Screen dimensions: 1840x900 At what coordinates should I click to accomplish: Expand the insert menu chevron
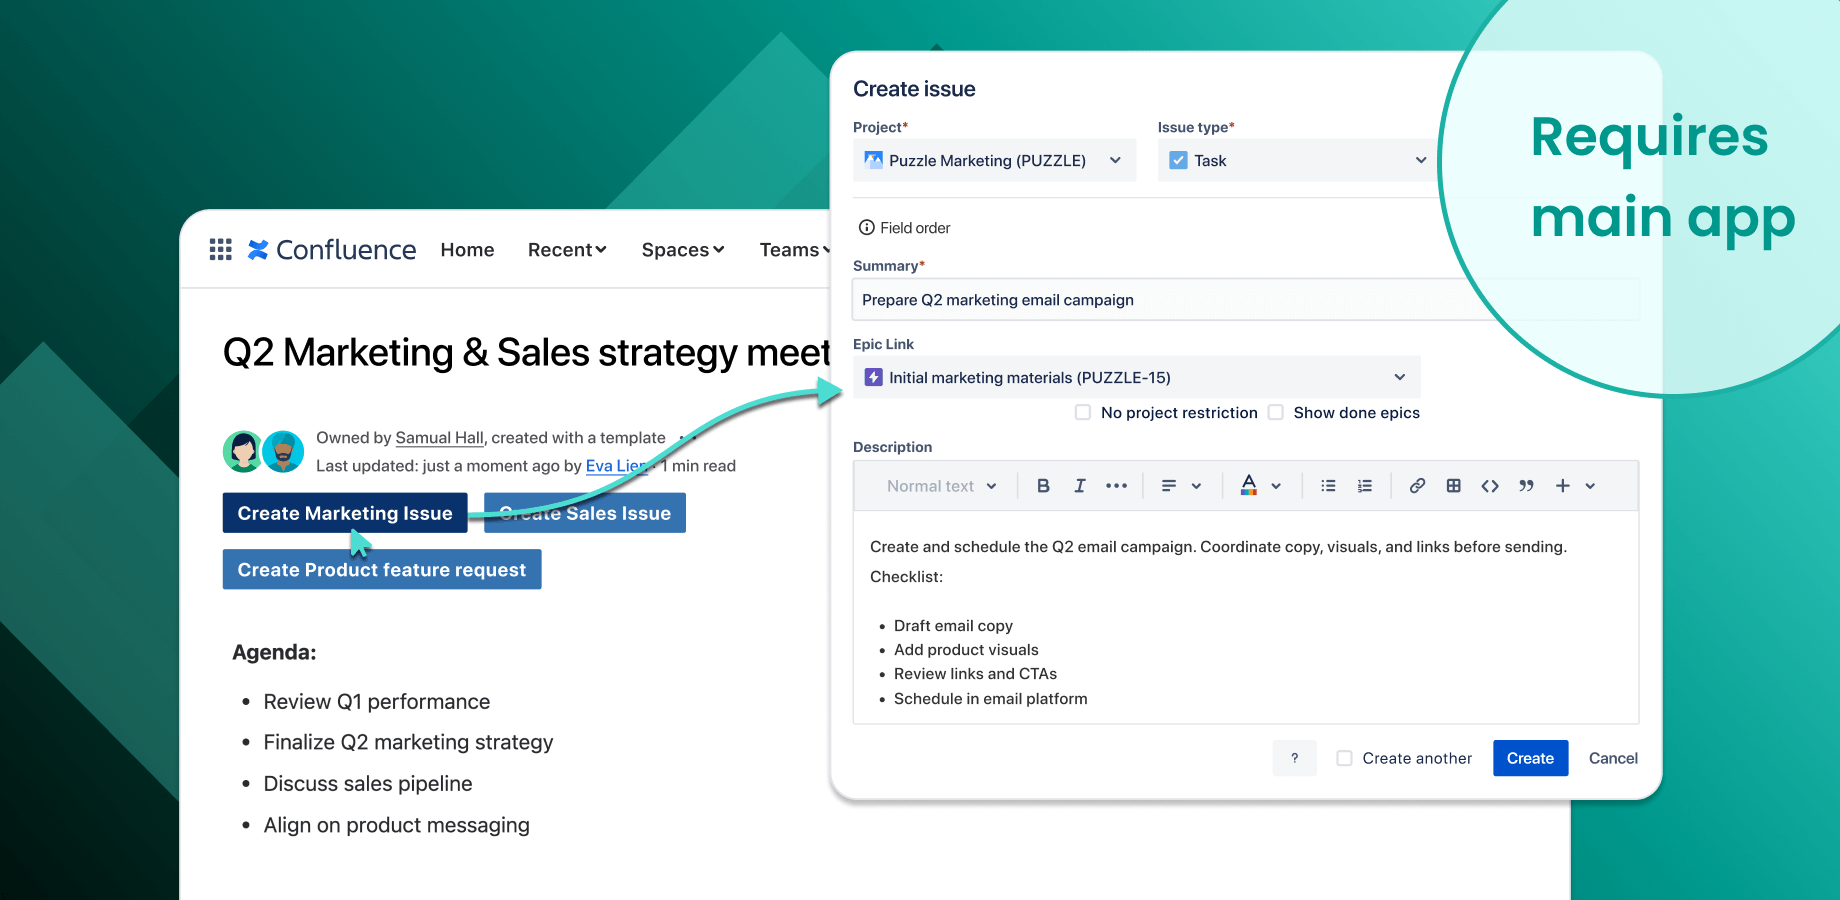pyautogui.click(x=1590, y=486)
